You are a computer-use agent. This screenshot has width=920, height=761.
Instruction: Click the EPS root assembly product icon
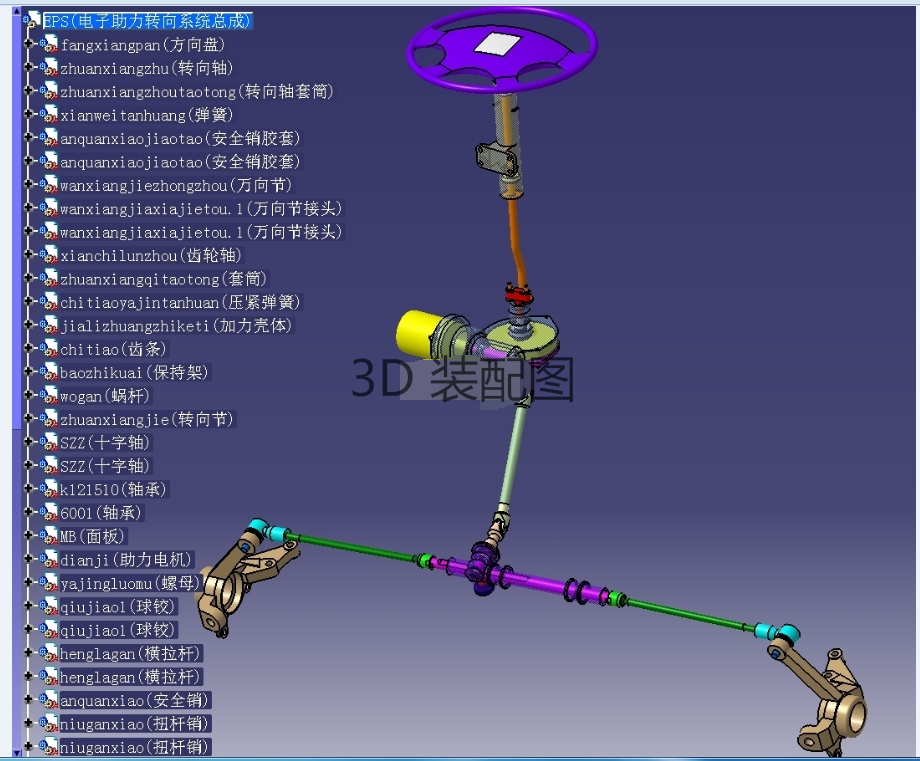(x=32, y=21)
